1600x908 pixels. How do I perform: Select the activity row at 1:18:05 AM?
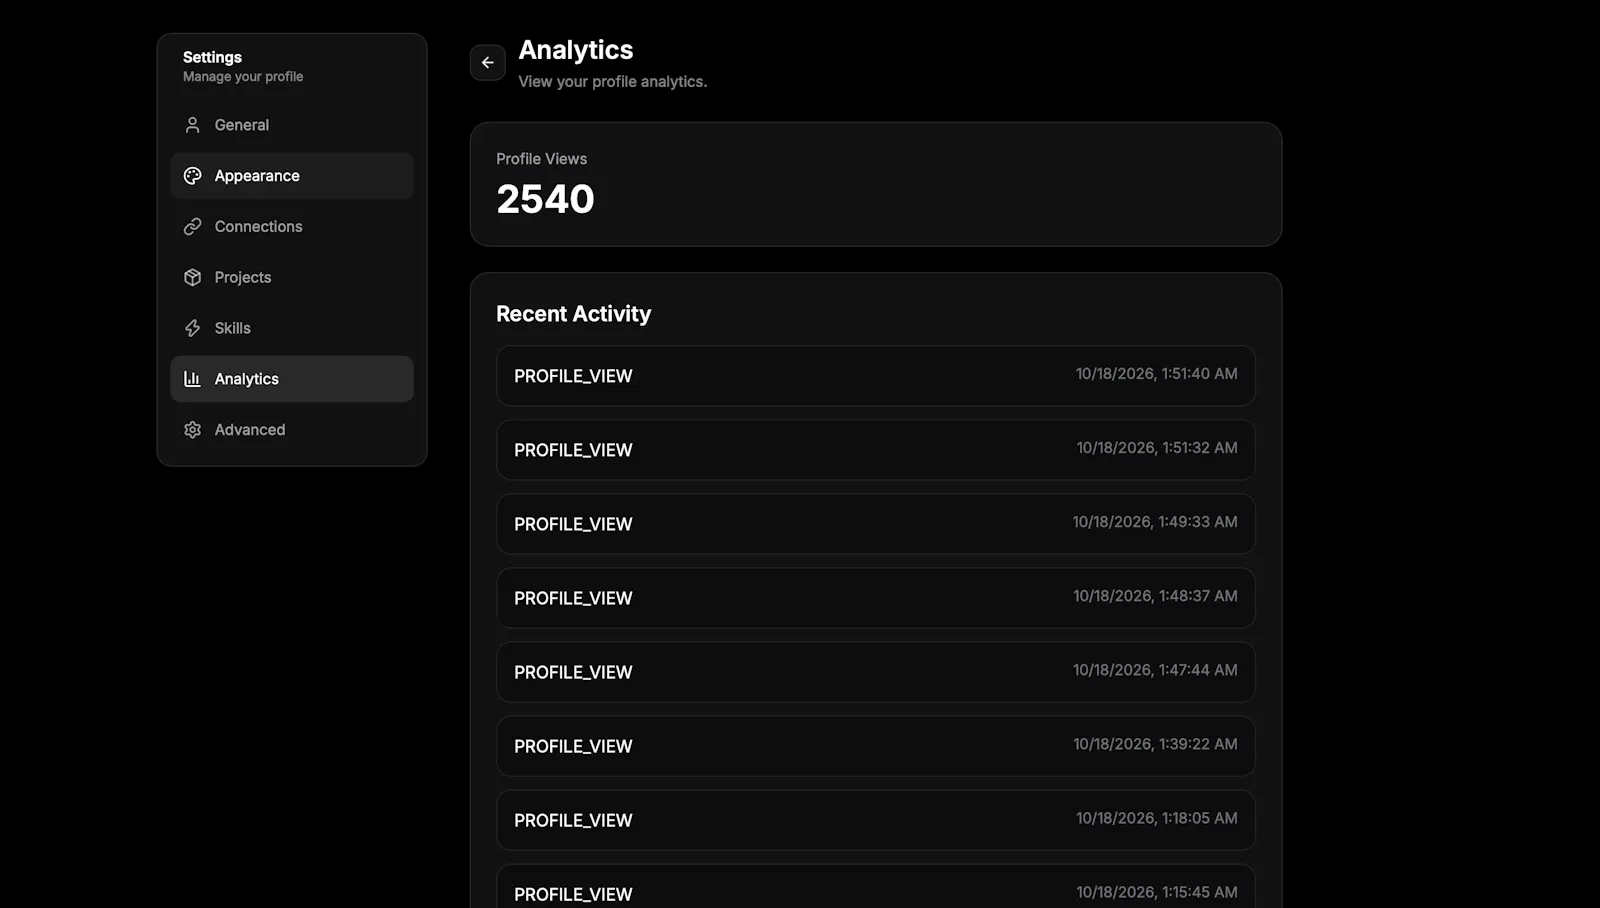(876, 820)
